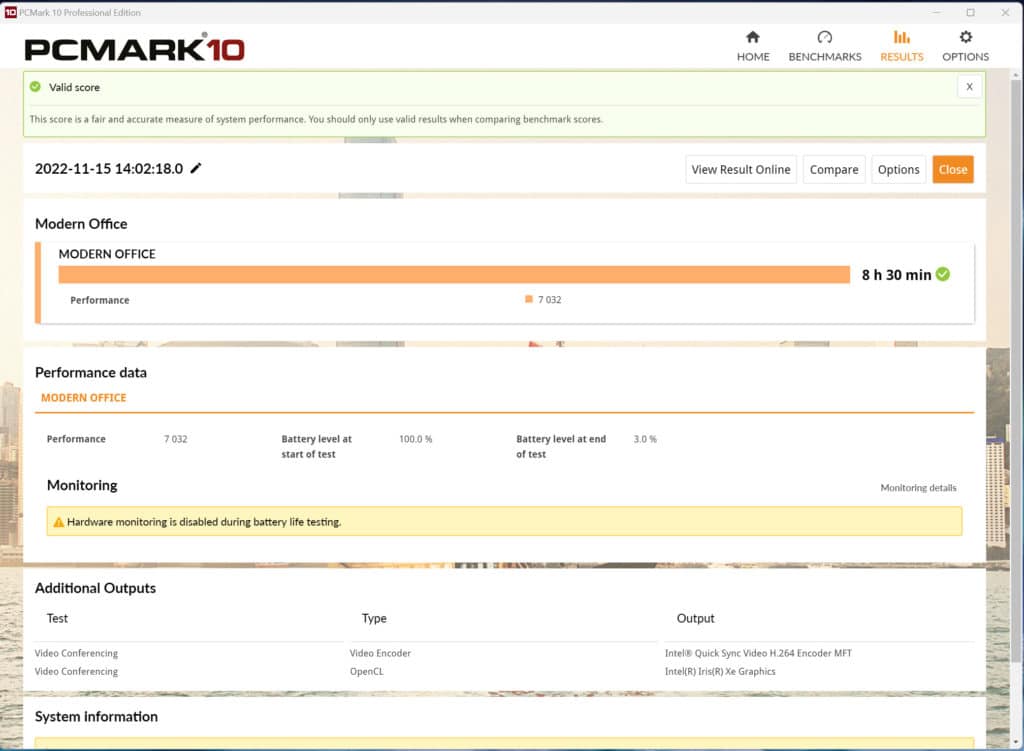Click the scrollbar down arrow
The width and height of the screenshot is (1024, 751).
coord(1016,743)
